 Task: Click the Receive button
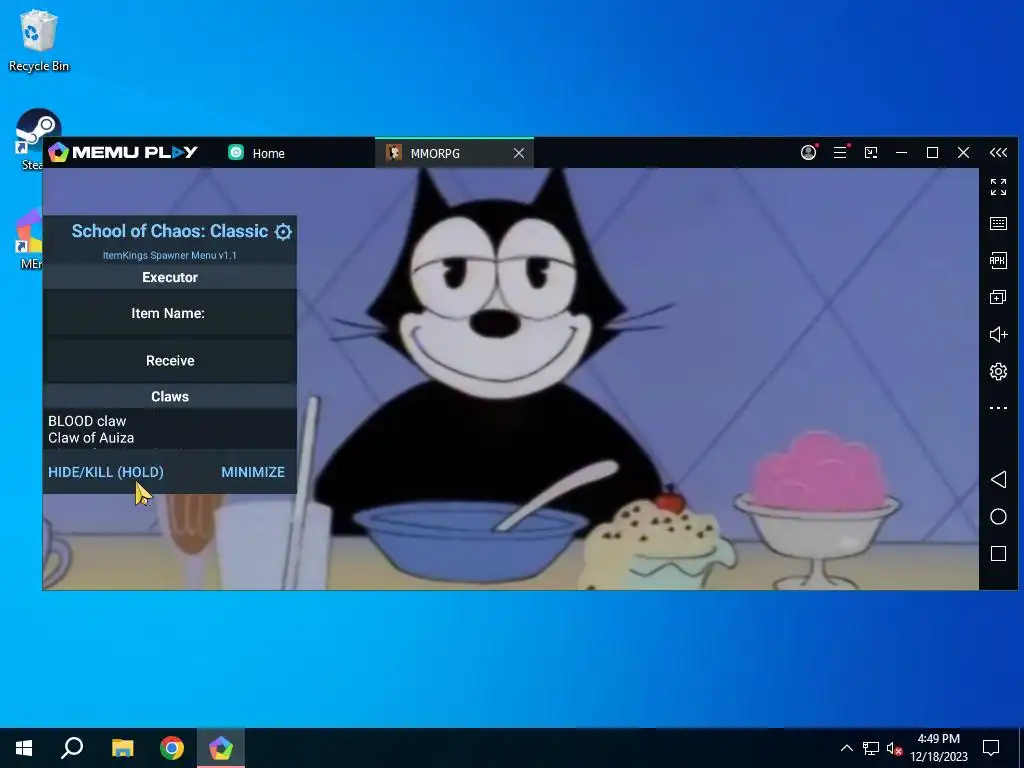170,360
